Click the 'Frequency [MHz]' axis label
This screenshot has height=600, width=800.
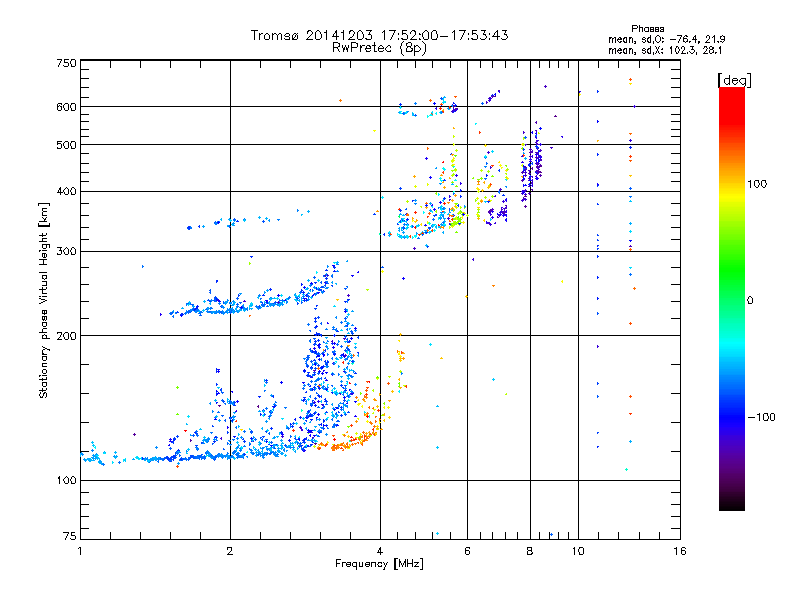[x=379, y=564]
